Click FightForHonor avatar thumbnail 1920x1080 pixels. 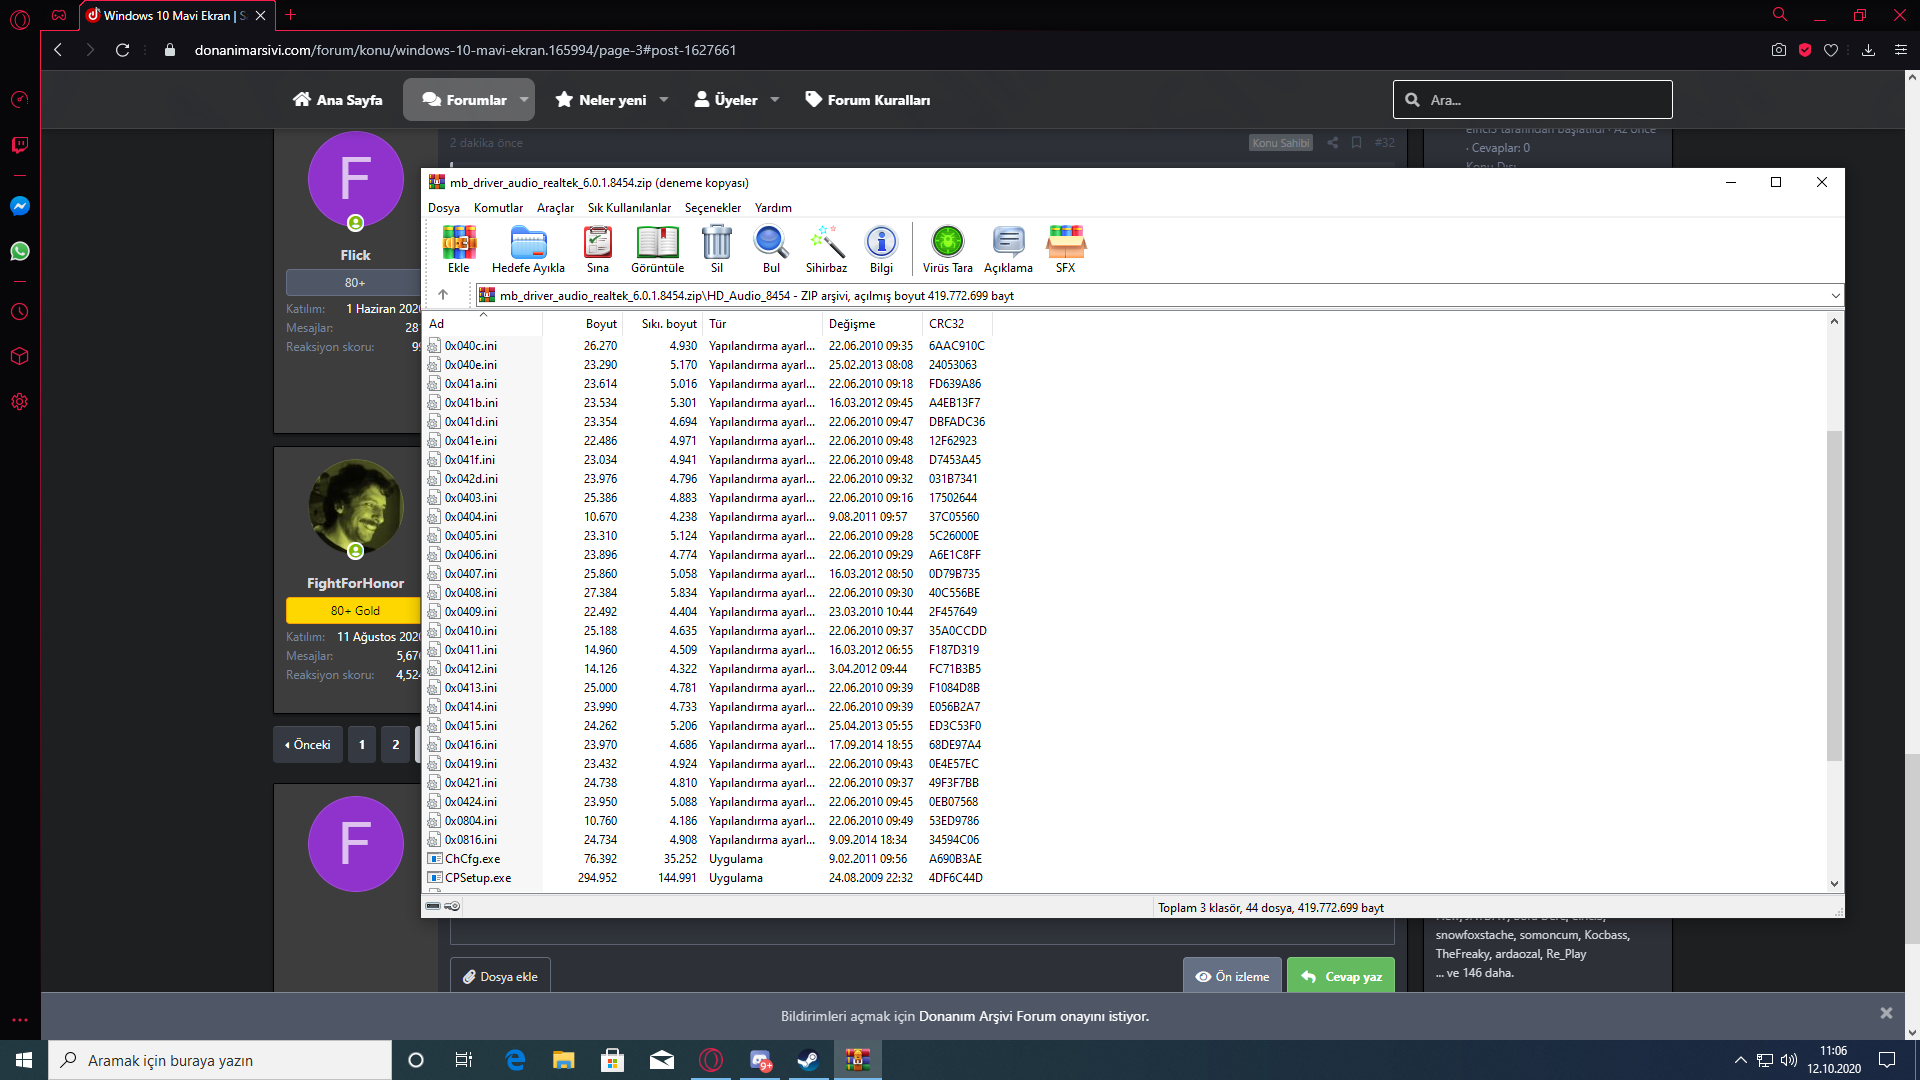[355, 508]
